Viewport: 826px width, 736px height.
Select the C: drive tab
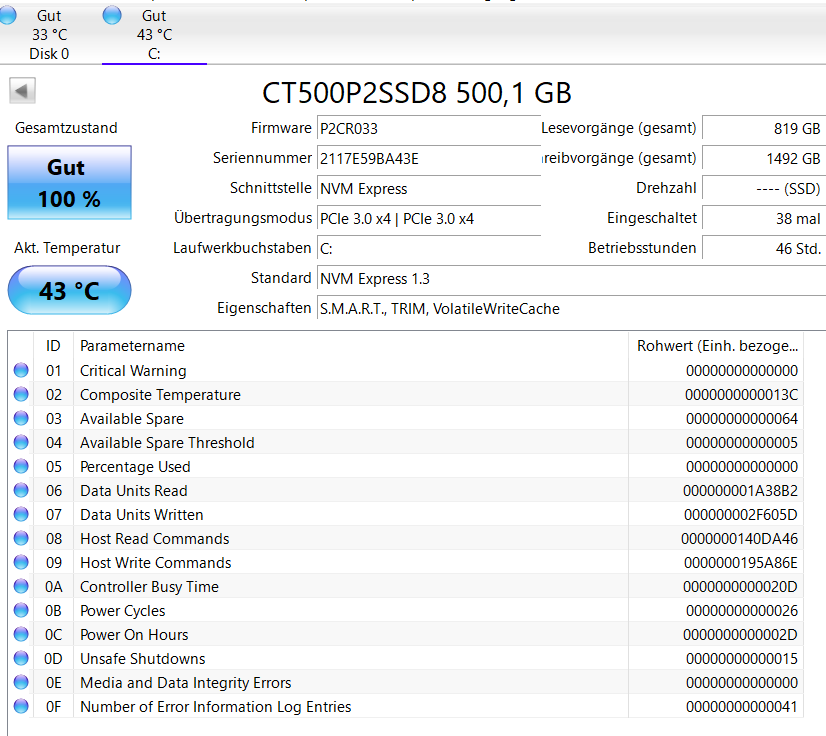tap(154, 35)
